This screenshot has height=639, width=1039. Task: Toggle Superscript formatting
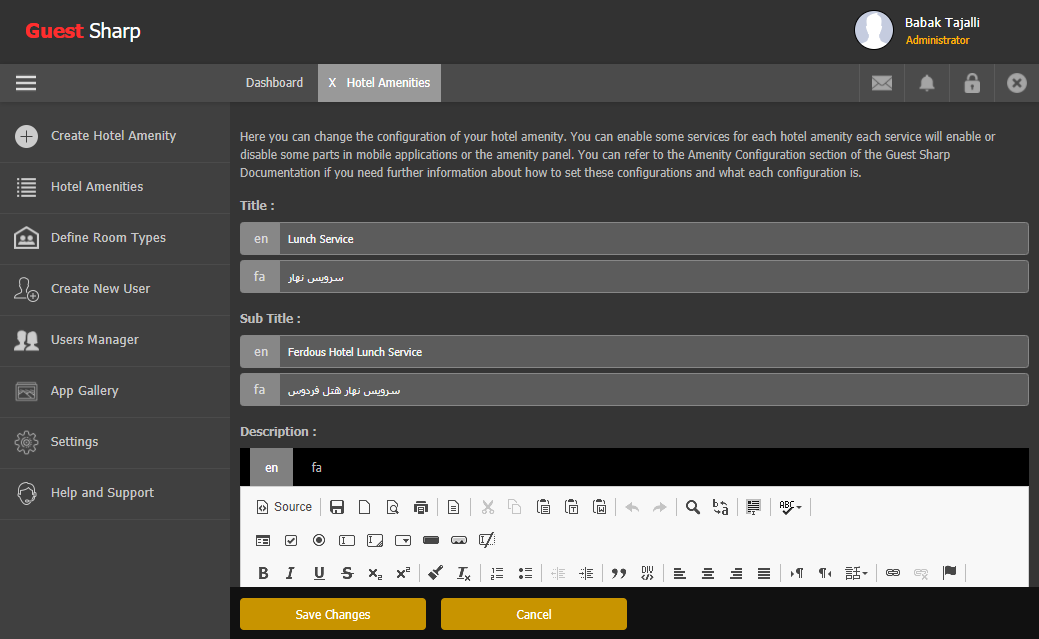(403, 573)
